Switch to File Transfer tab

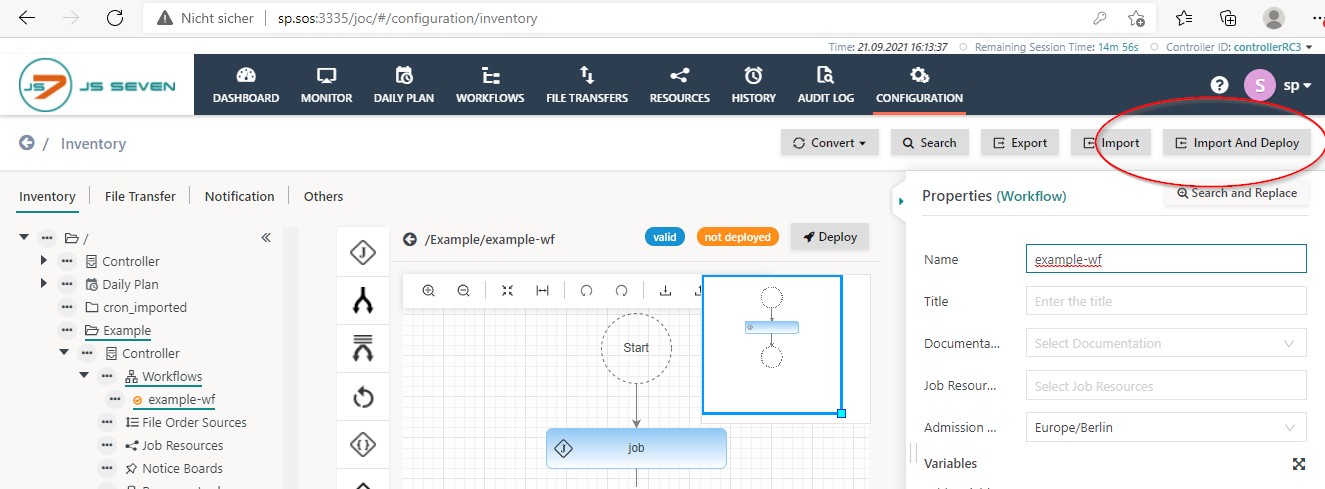tap(140, 197)
